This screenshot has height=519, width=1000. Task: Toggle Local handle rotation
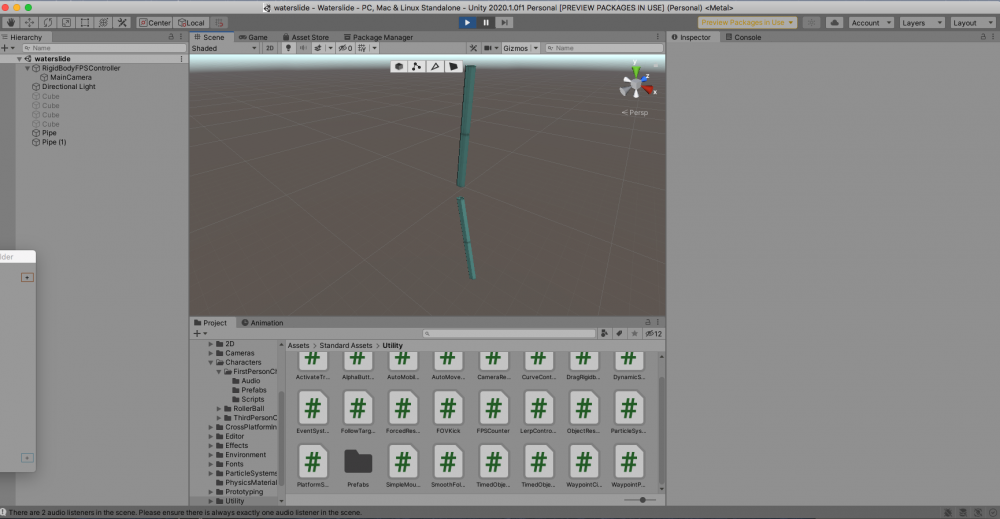coord(191,22)
